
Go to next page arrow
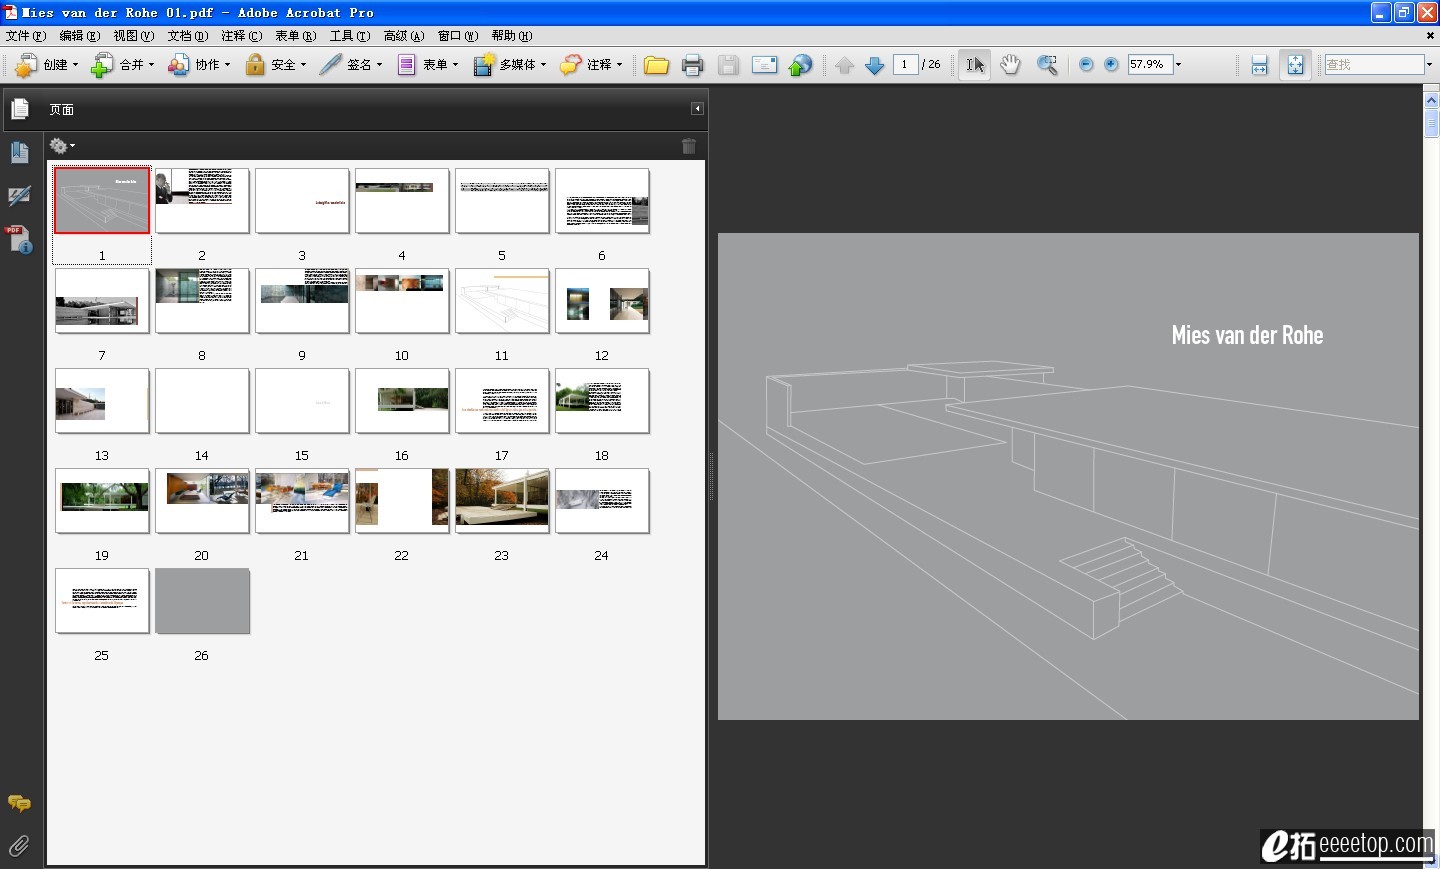[875, 65]
